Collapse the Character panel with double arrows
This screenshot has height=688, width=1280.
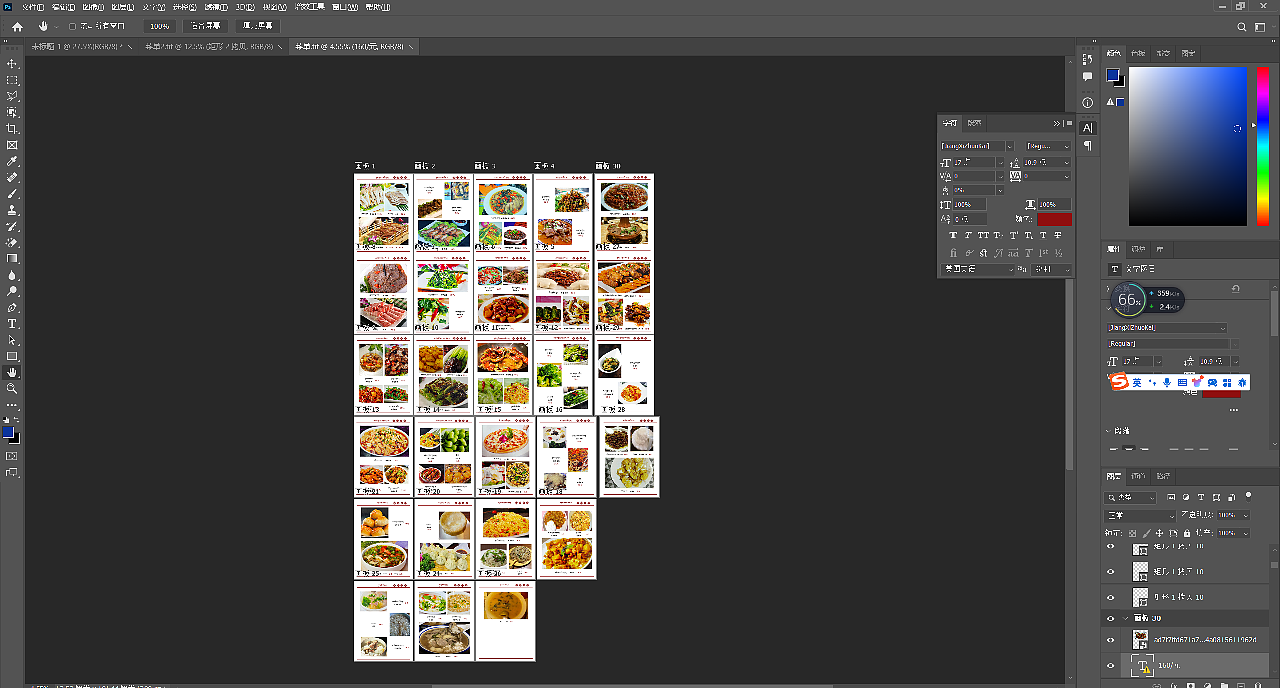[x=1057, y=123]
